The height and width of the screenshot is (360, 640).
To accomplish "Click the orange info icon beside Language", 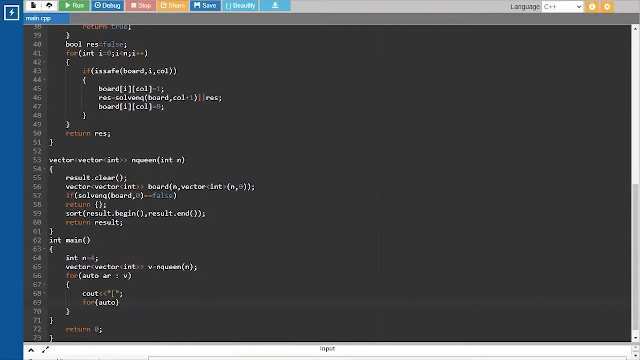I will coord(592,7).
